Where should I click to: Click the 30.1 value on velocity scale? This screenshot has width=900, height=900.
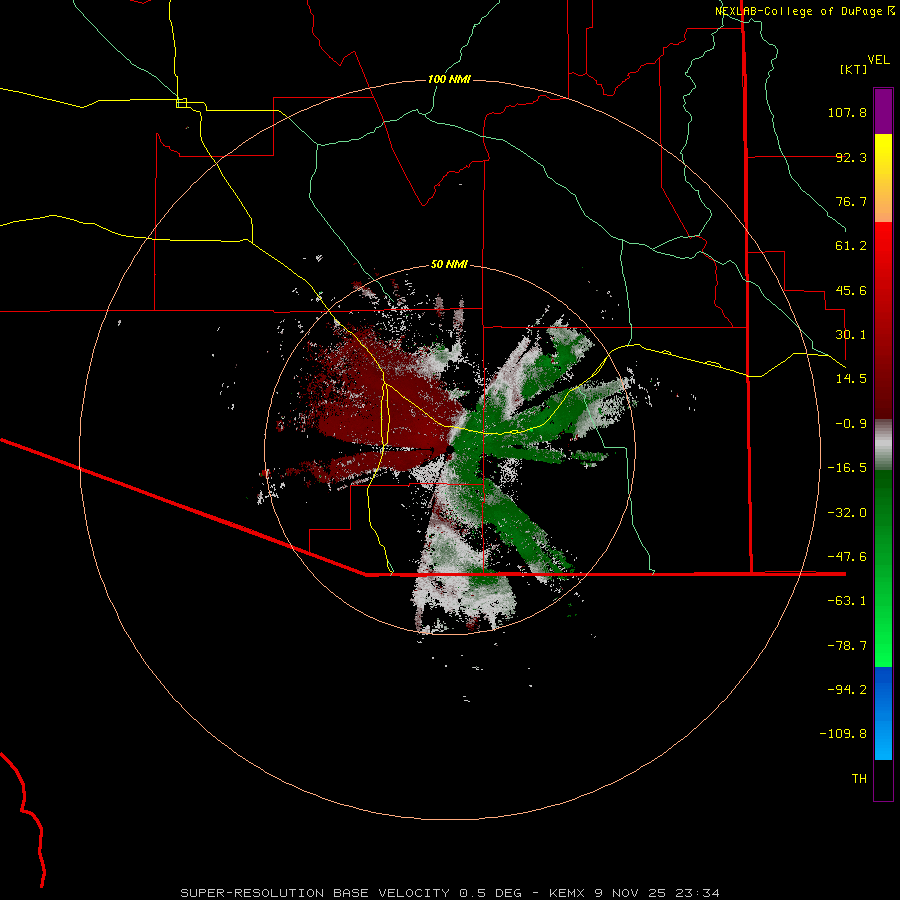pos(851,335)
